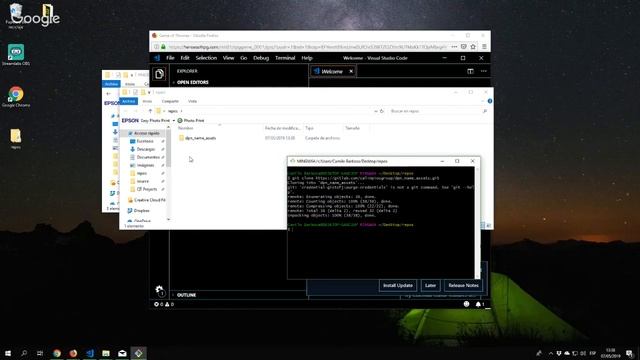Open the Manage gear icon in VS Code

[159, 290]
